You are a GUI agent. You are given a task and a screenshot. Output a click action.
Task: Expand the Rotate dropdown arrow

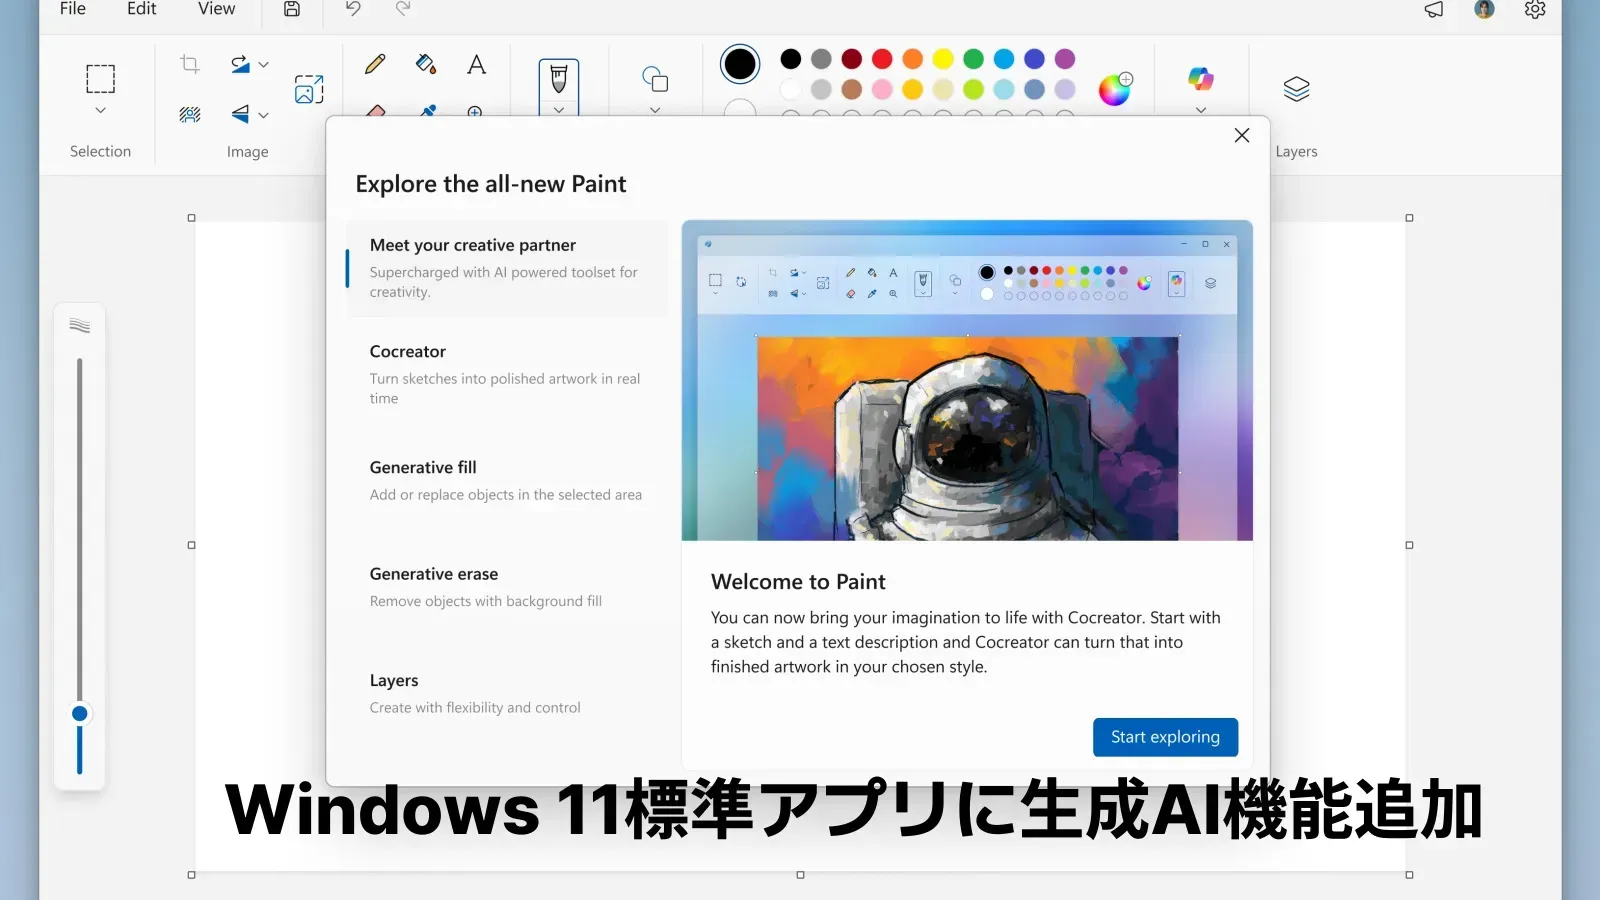pos(263,65)
